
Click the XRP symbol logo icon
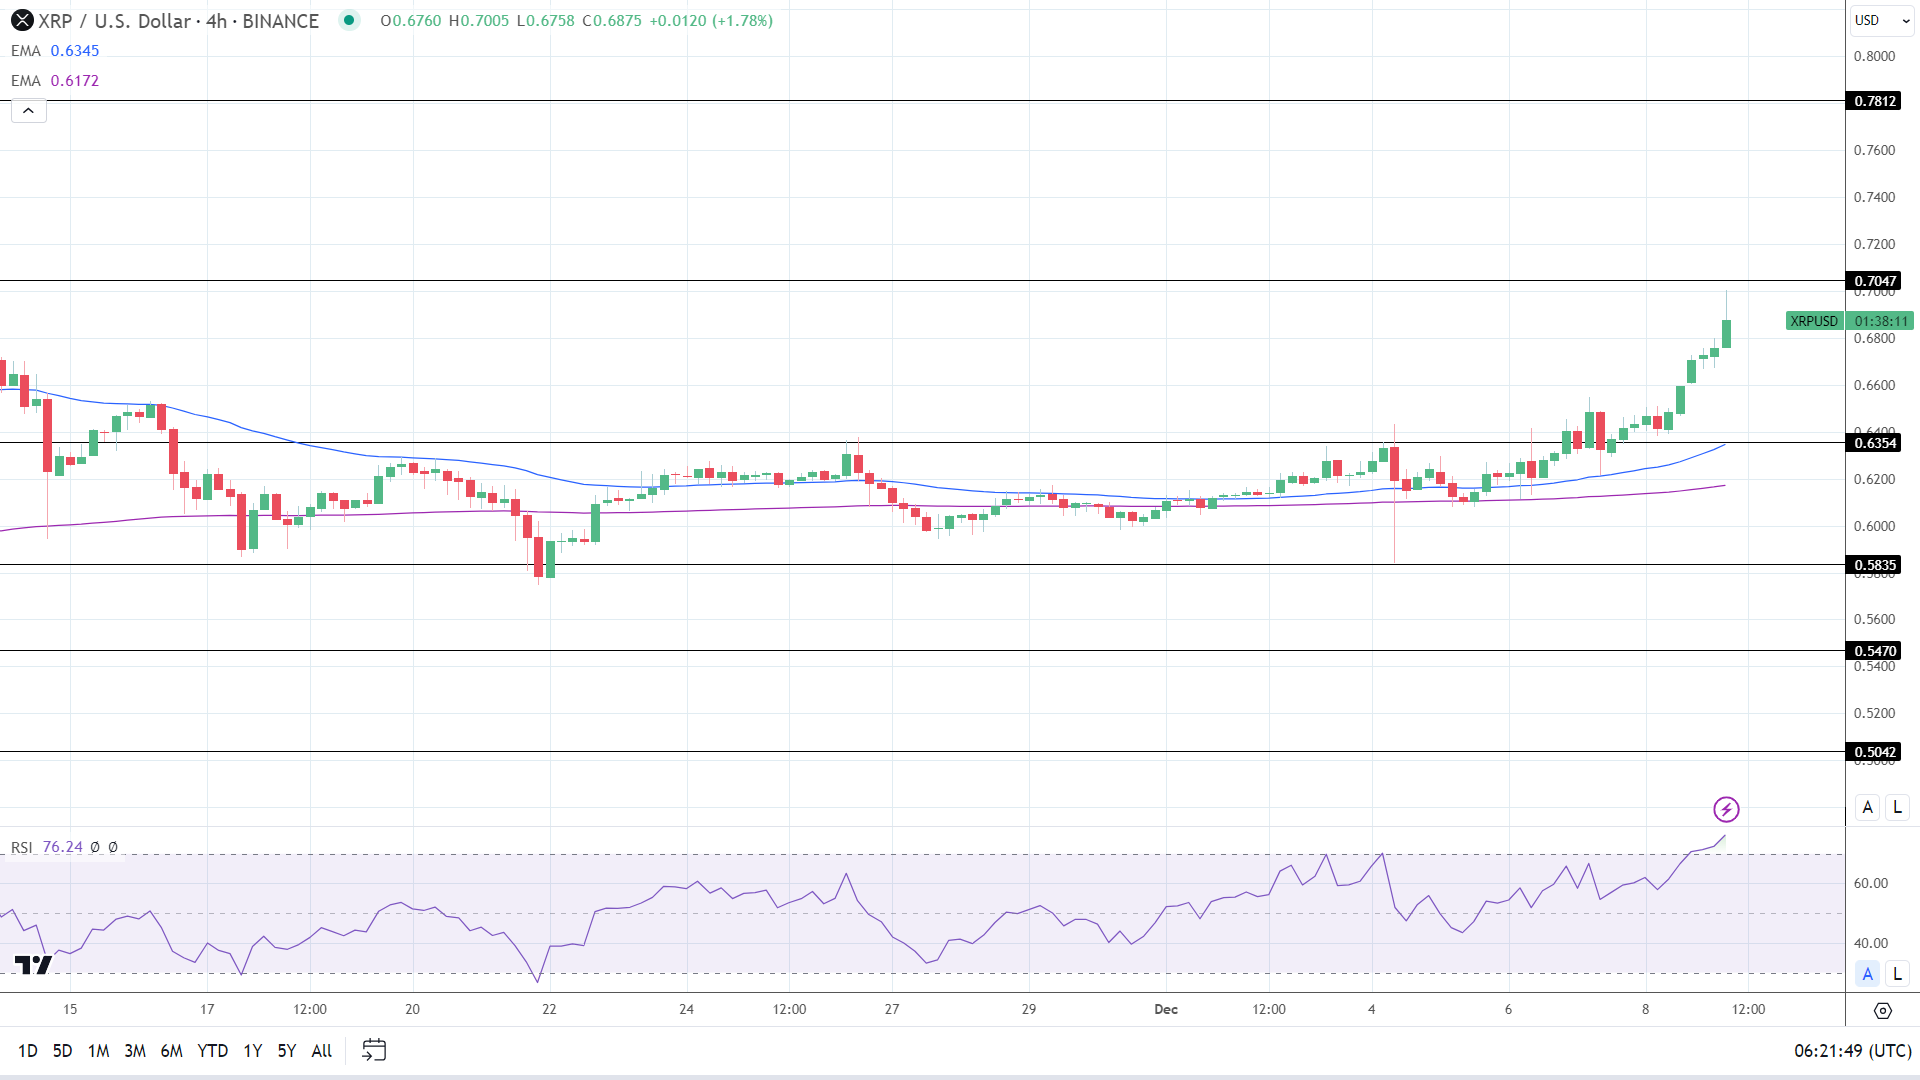[x=21, y=20]
